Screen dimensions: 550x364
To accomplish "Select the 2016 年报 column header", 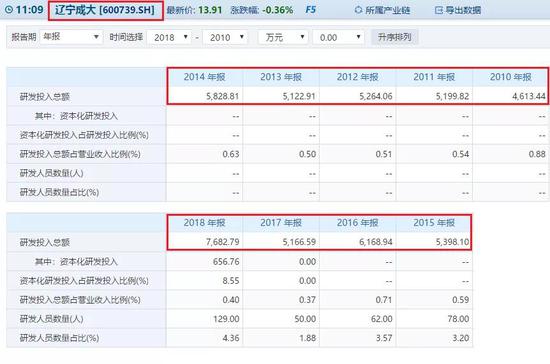I will [357, 223].
